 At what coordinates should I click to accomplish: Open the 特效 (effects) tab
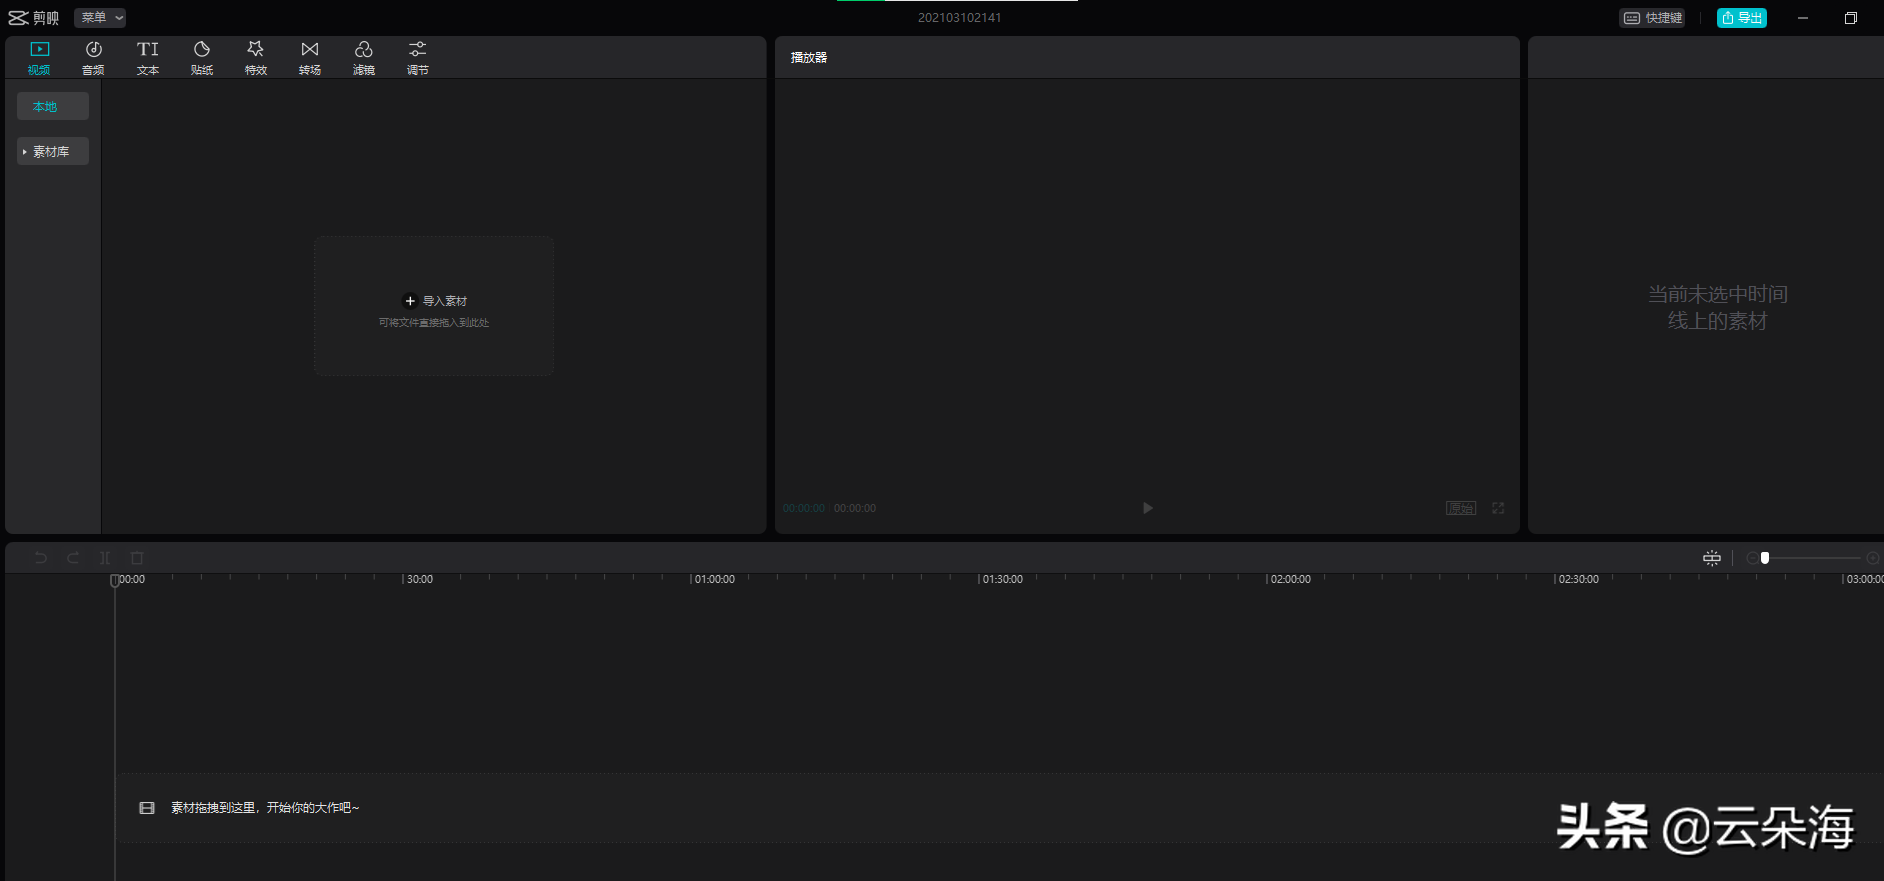tap(256, 58)
